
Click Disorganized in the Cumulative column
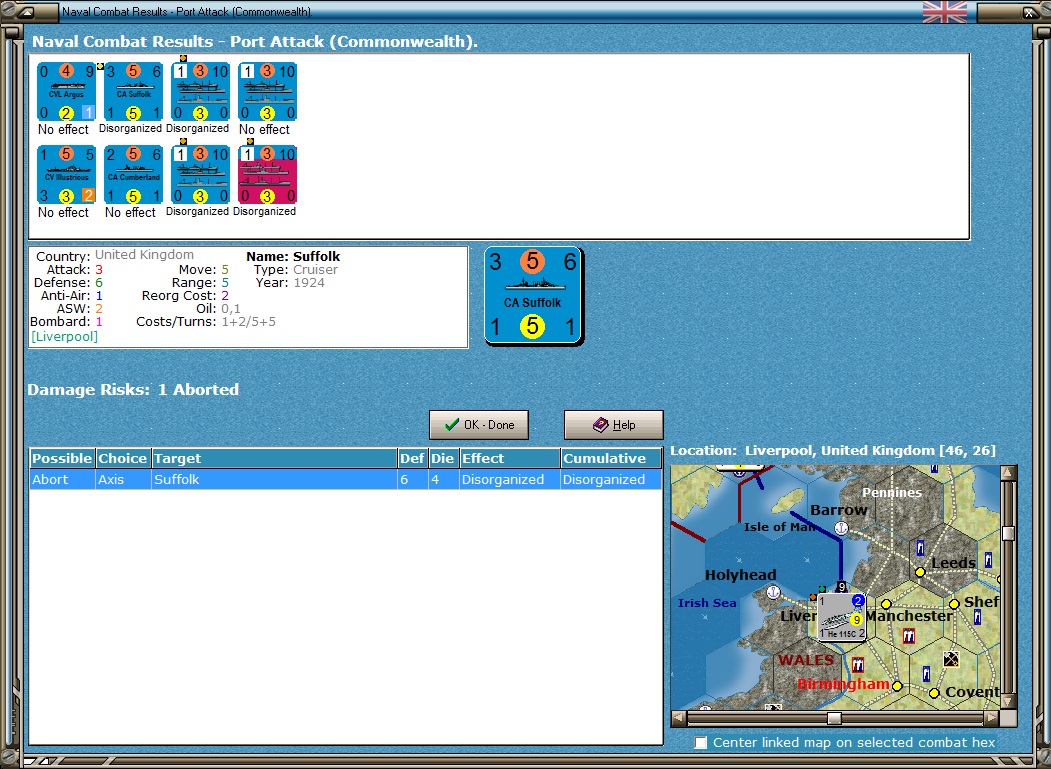[611, 479]
